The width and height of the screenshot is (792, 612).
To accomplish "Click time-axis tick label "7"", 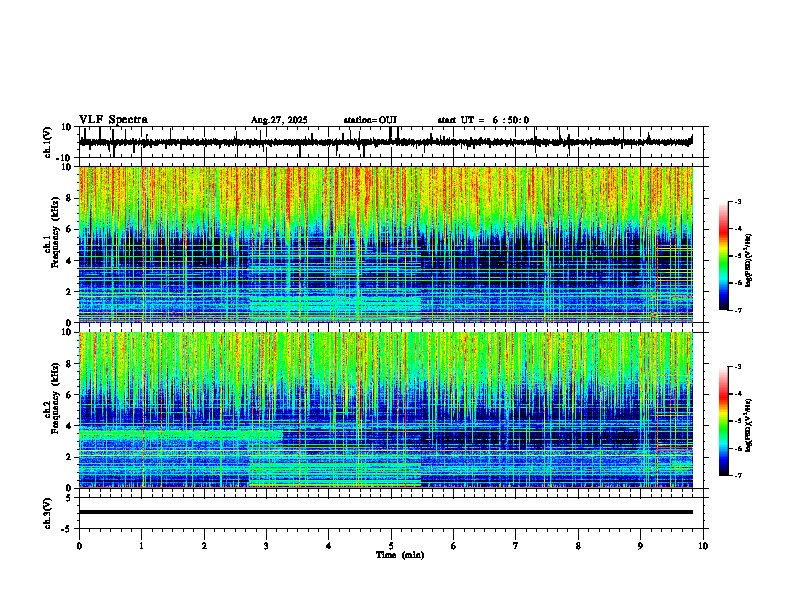I will (516, 546).
